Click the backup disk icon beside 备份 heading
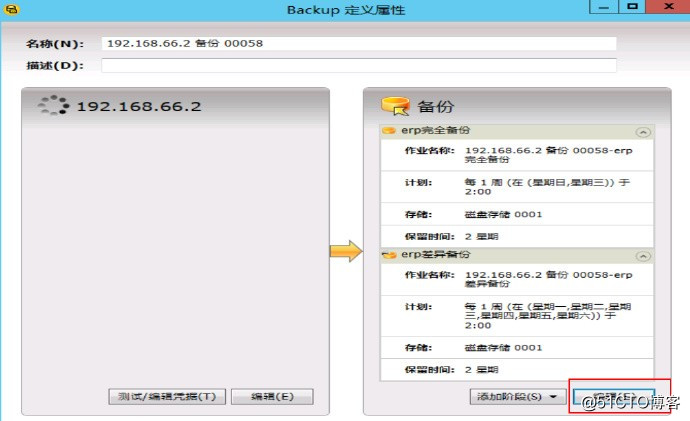Image resolution: width=690 pixels, height=421 pixels. click(x=395, y=106)
